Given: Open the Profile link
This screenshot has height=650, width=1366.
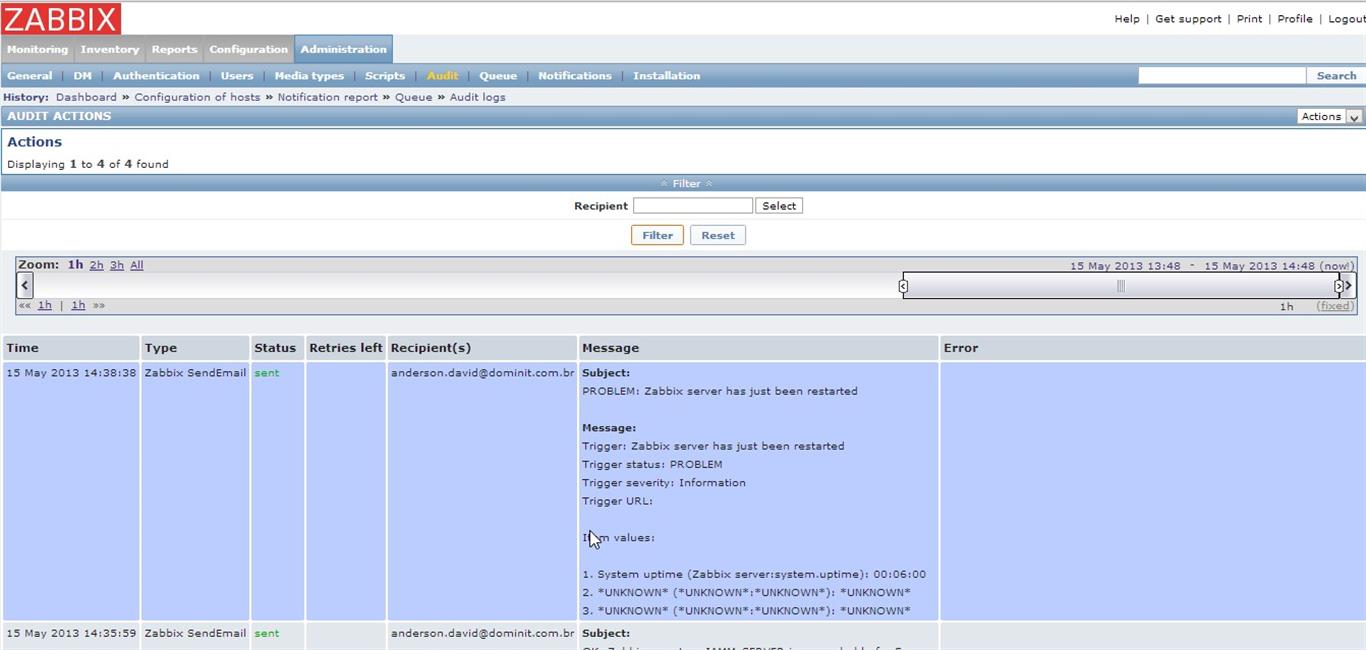Looking at the screenshot, I should pyautogui.click(x=1295, y=19).
